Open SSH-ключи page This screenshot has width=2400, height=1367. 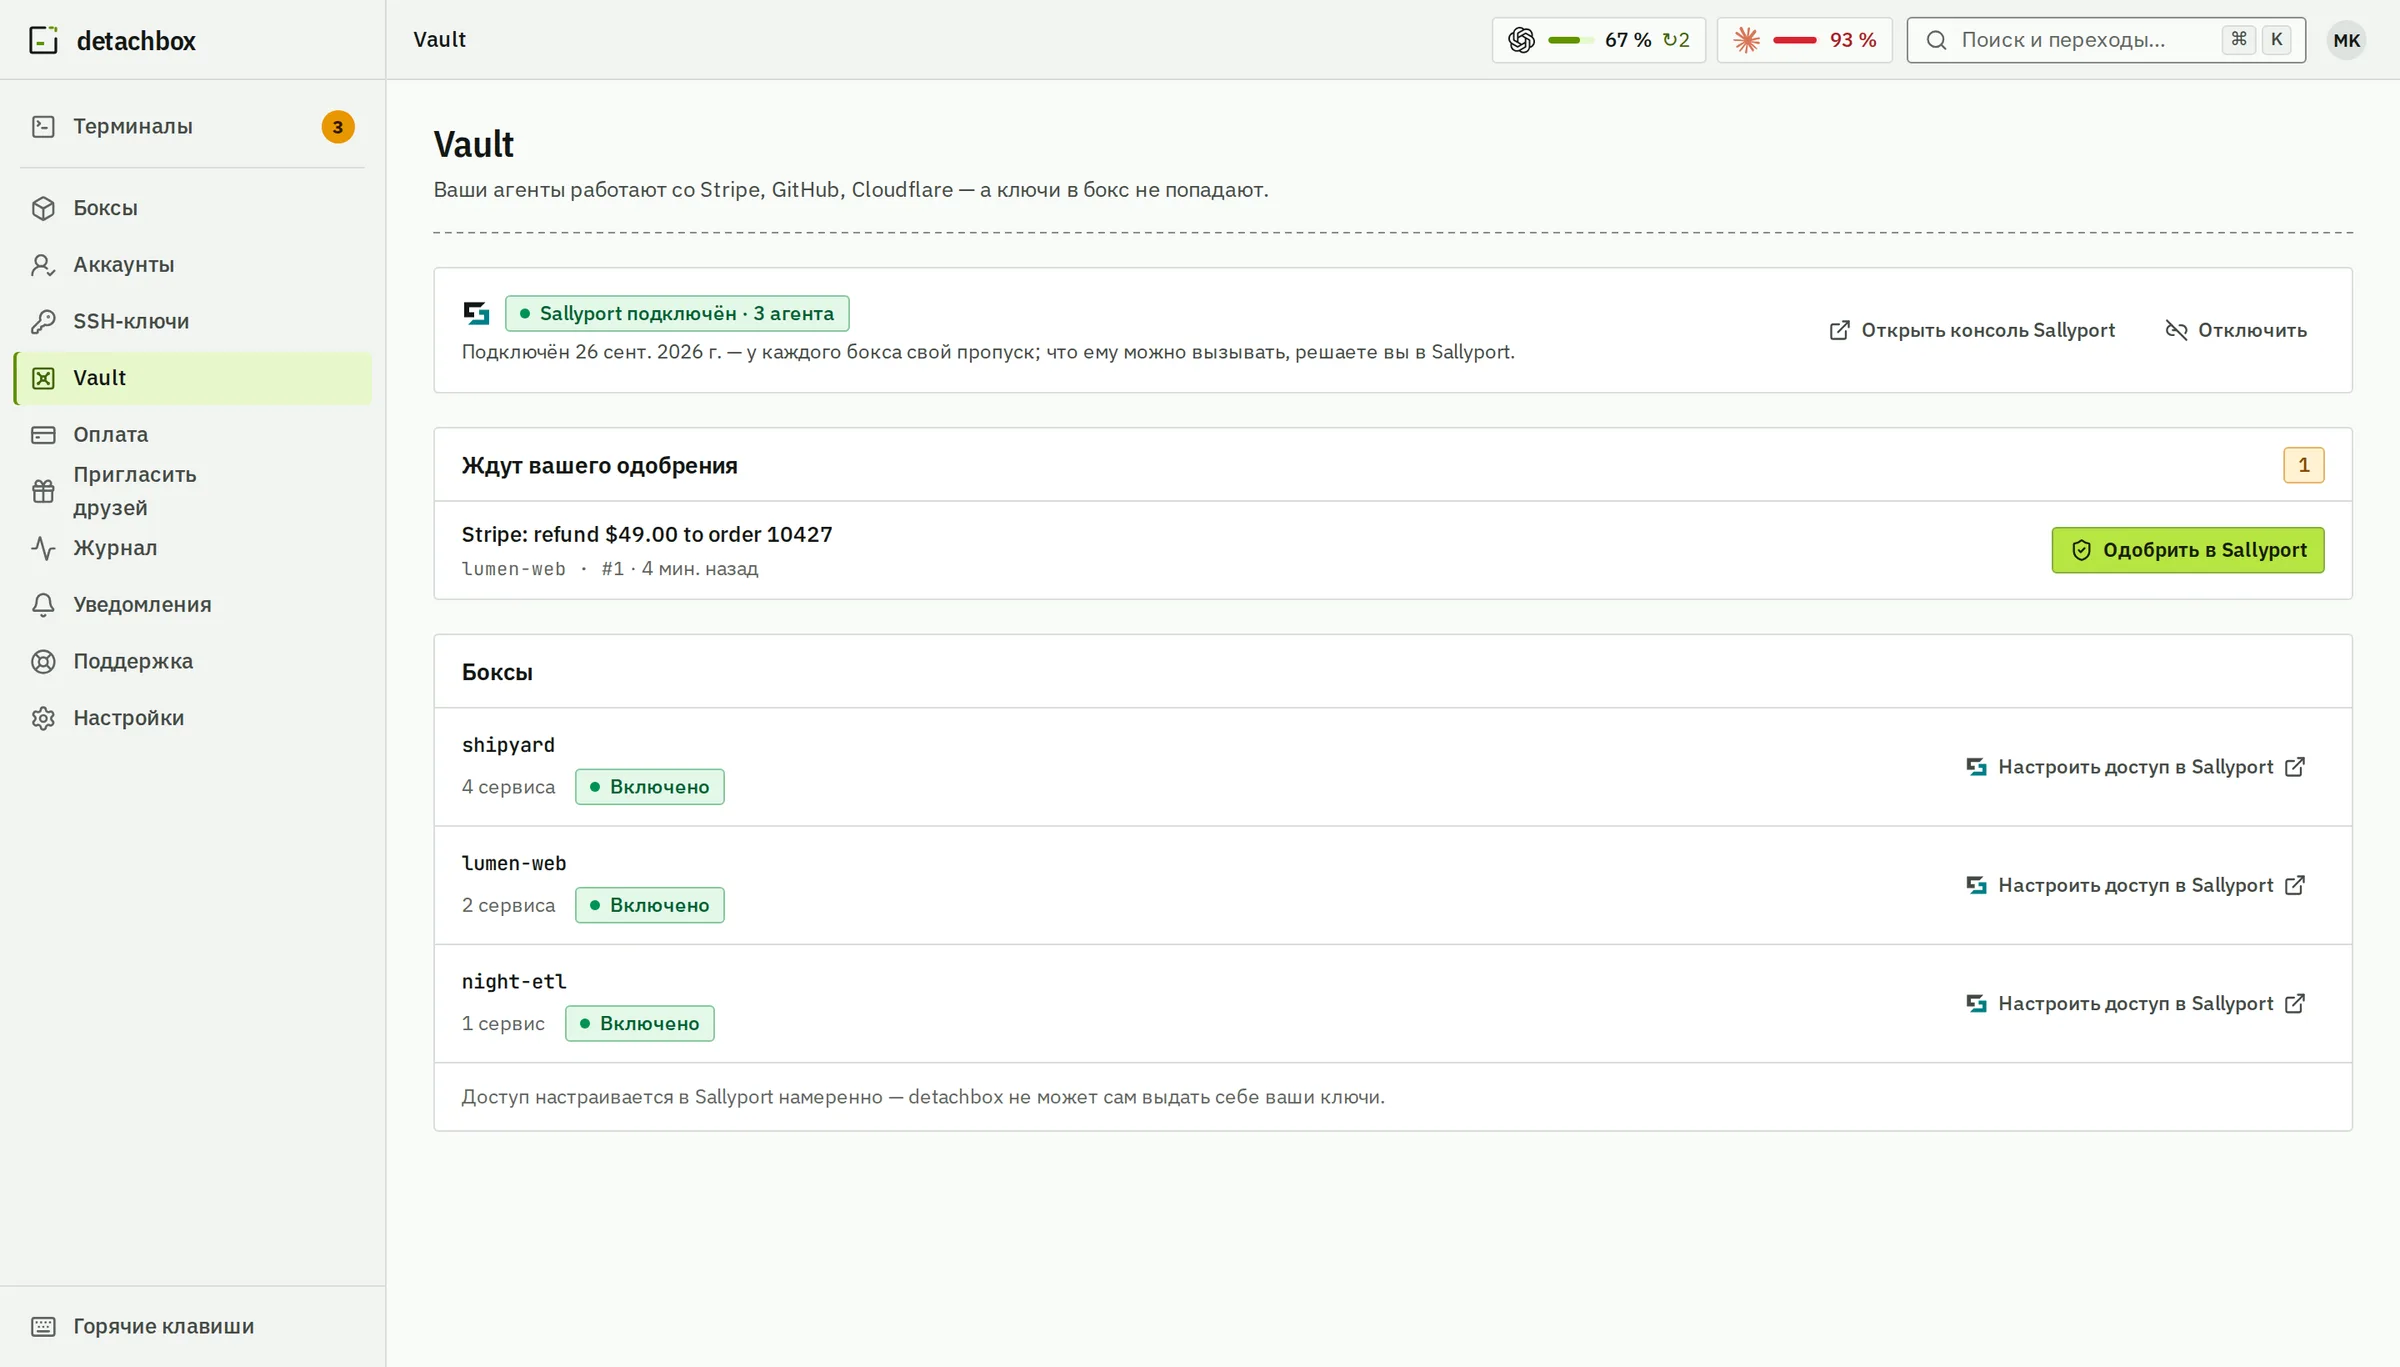192,321
